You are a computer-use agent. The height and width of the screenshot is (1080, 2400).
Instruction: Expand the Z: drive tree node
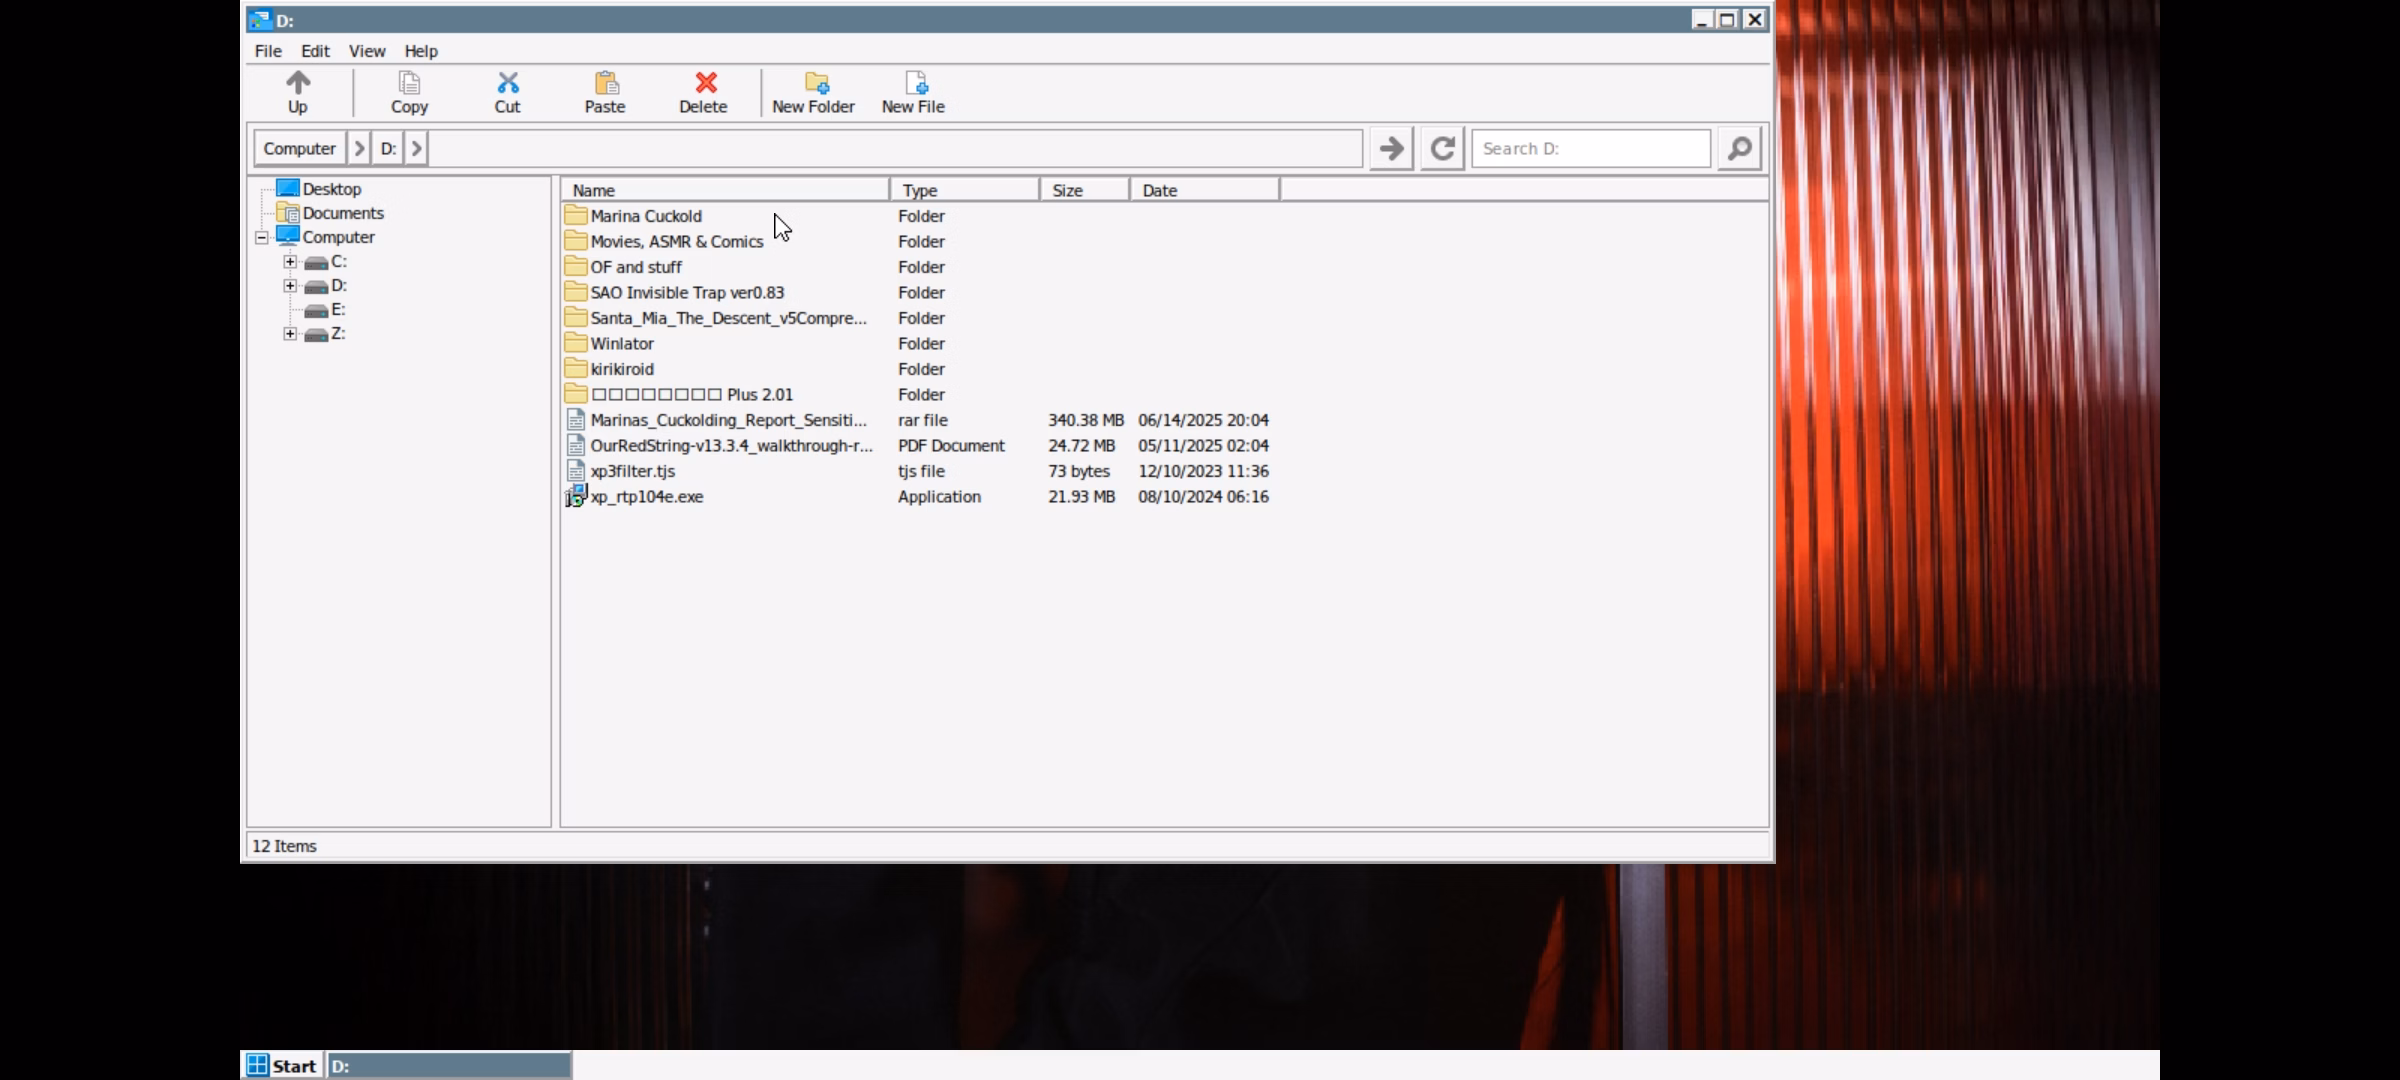point(290,334)
